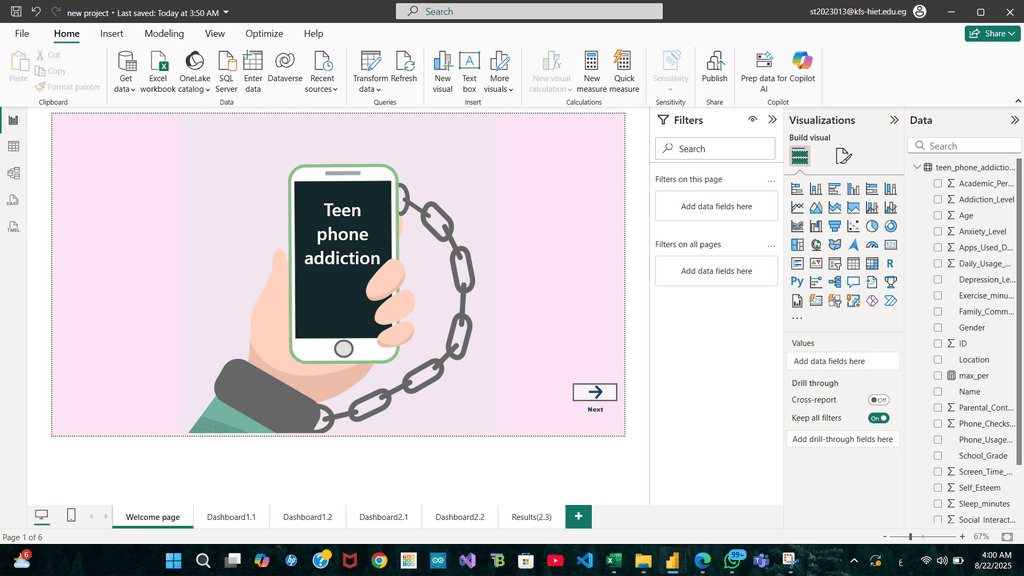Switch to Table view in the left sidebar
This screenshot has width=1024, height=576.
(x=14, y=147)
